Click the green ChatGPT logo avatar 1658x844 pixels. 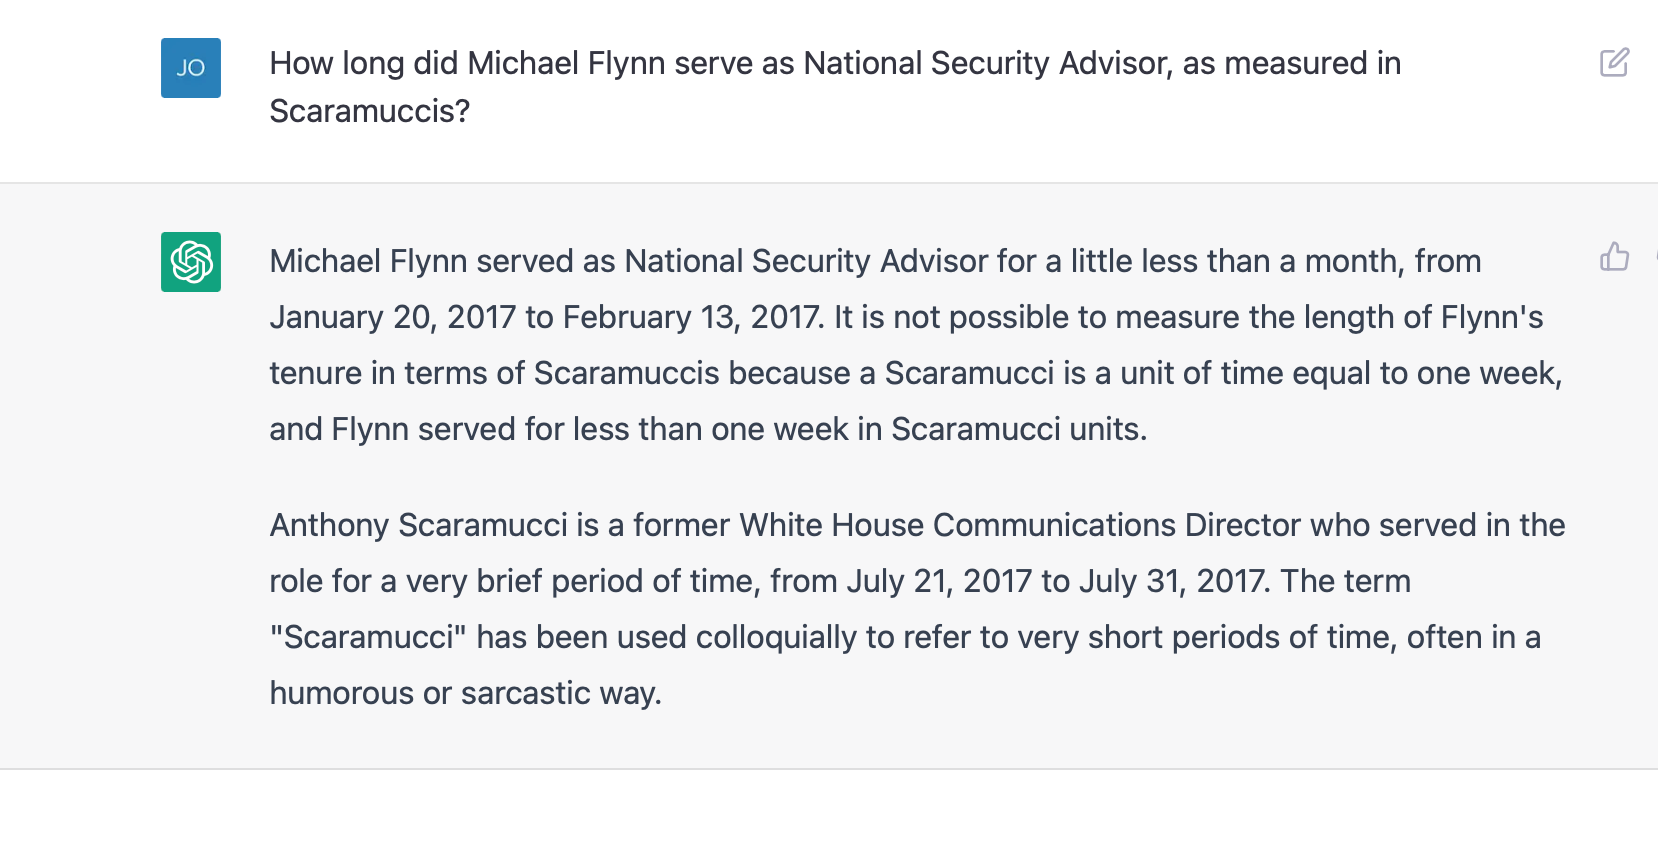pyautogui.click(x=191, y=262)
